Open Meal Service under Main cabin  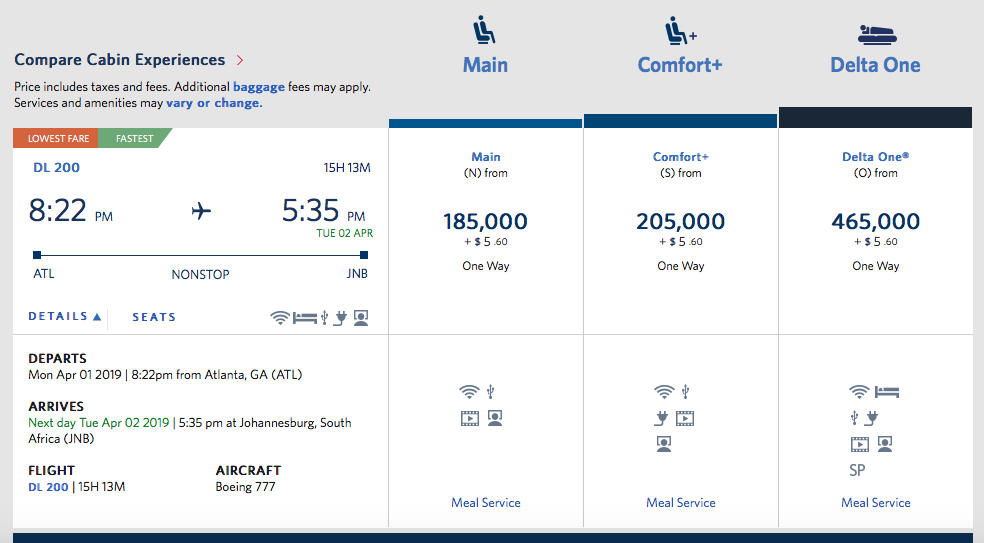pos(485,503)
